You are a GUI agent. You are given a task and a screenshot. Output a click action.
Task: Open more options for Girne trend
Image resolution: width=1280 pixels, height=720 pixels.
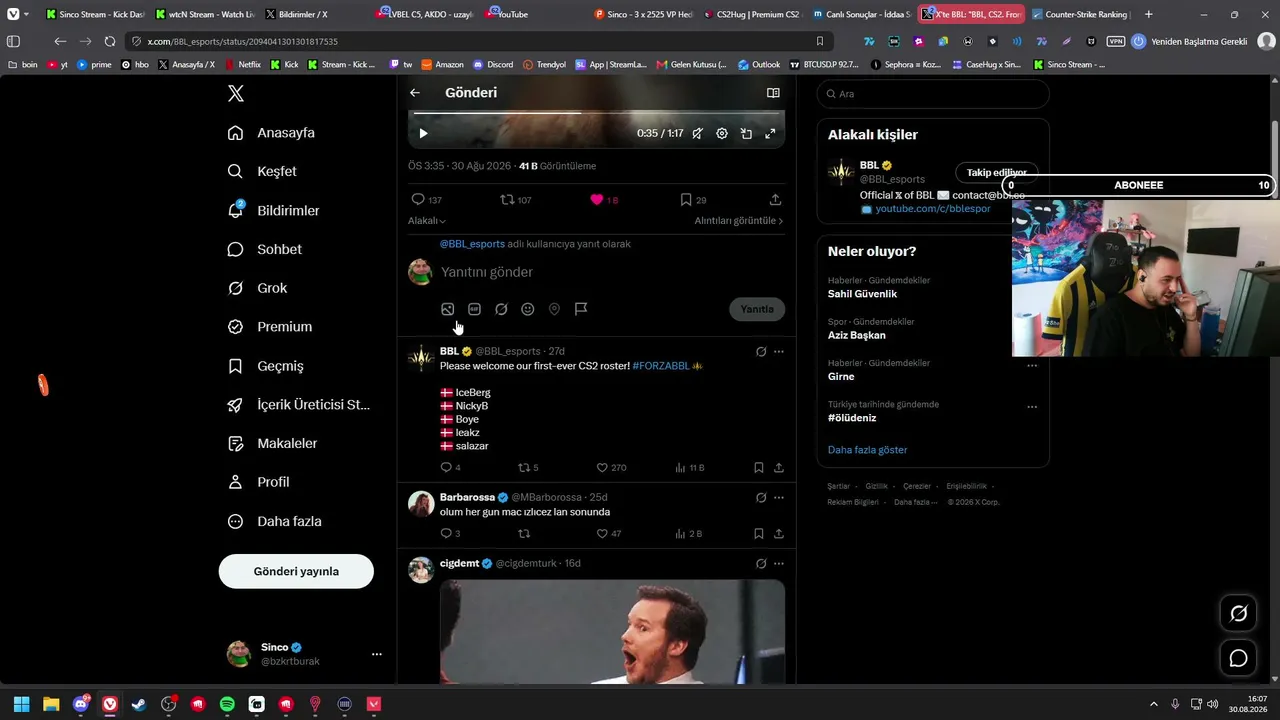tap(1032, 365)
